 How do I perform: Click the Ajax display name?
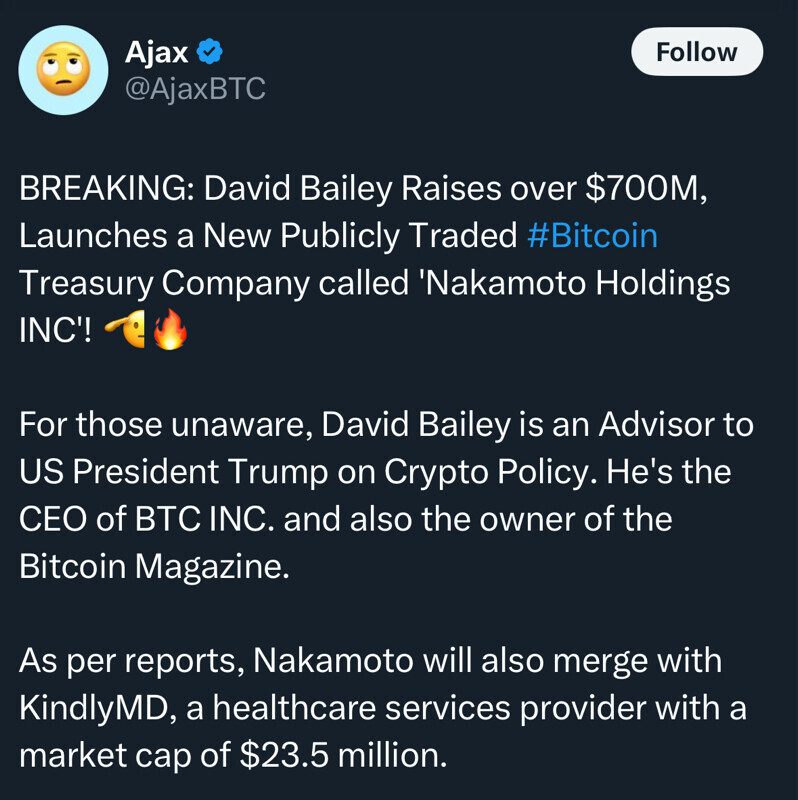157,50
